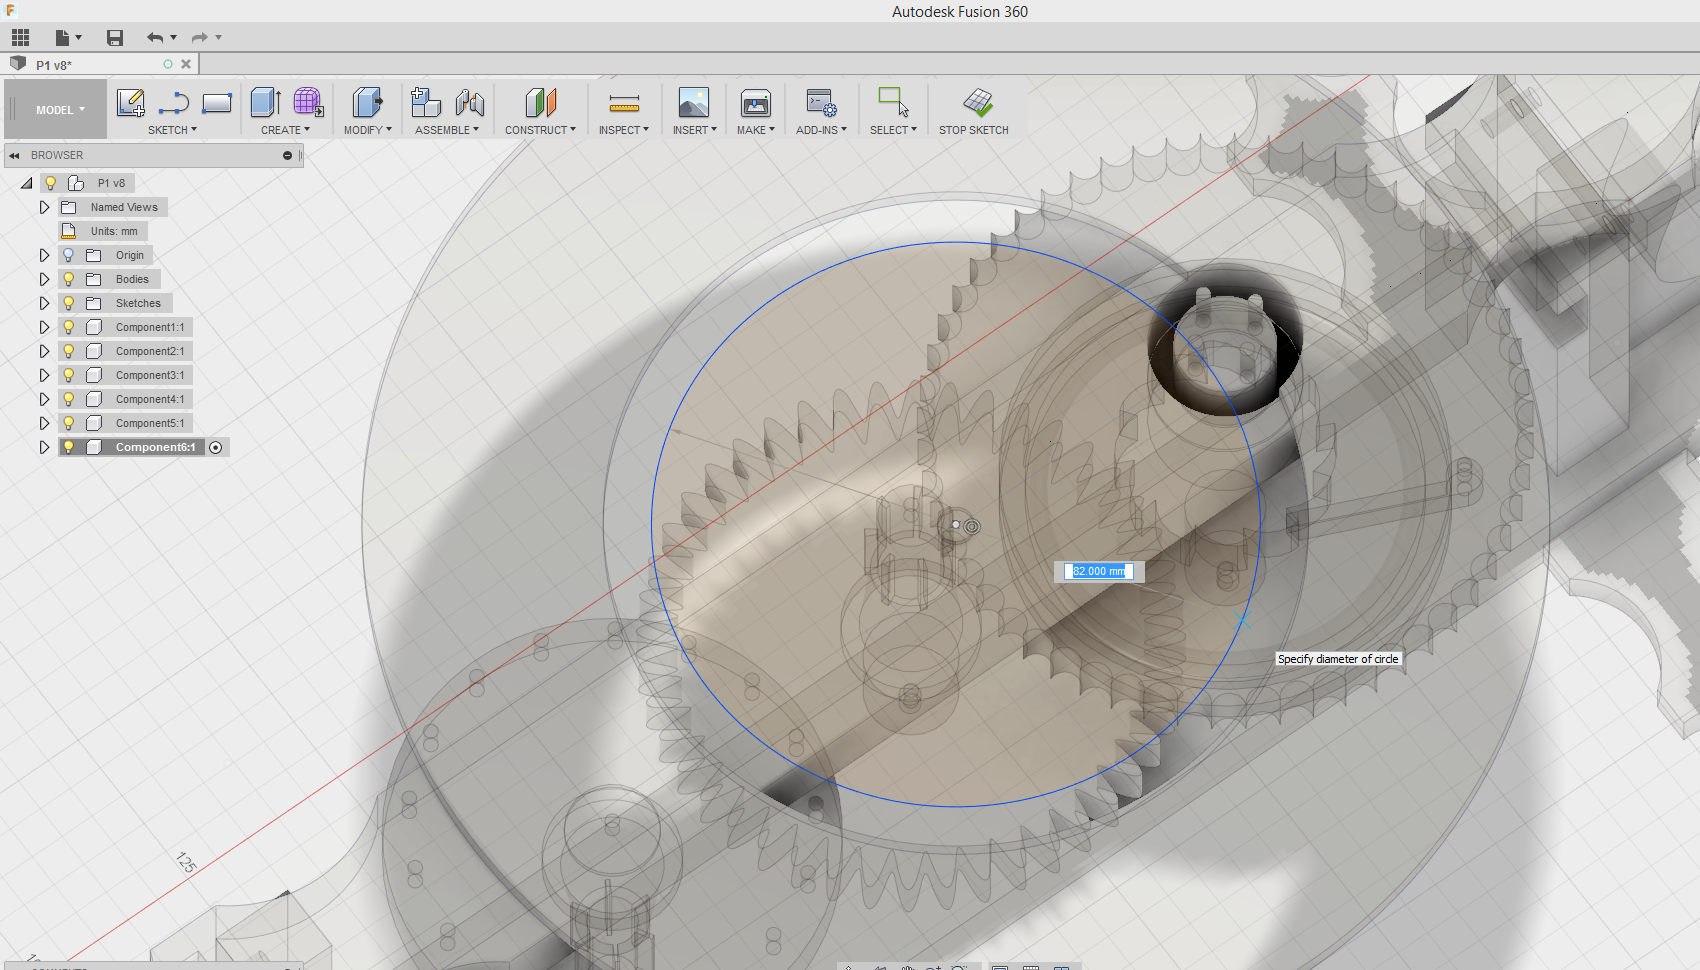Redo the last action

coord(200,38)
